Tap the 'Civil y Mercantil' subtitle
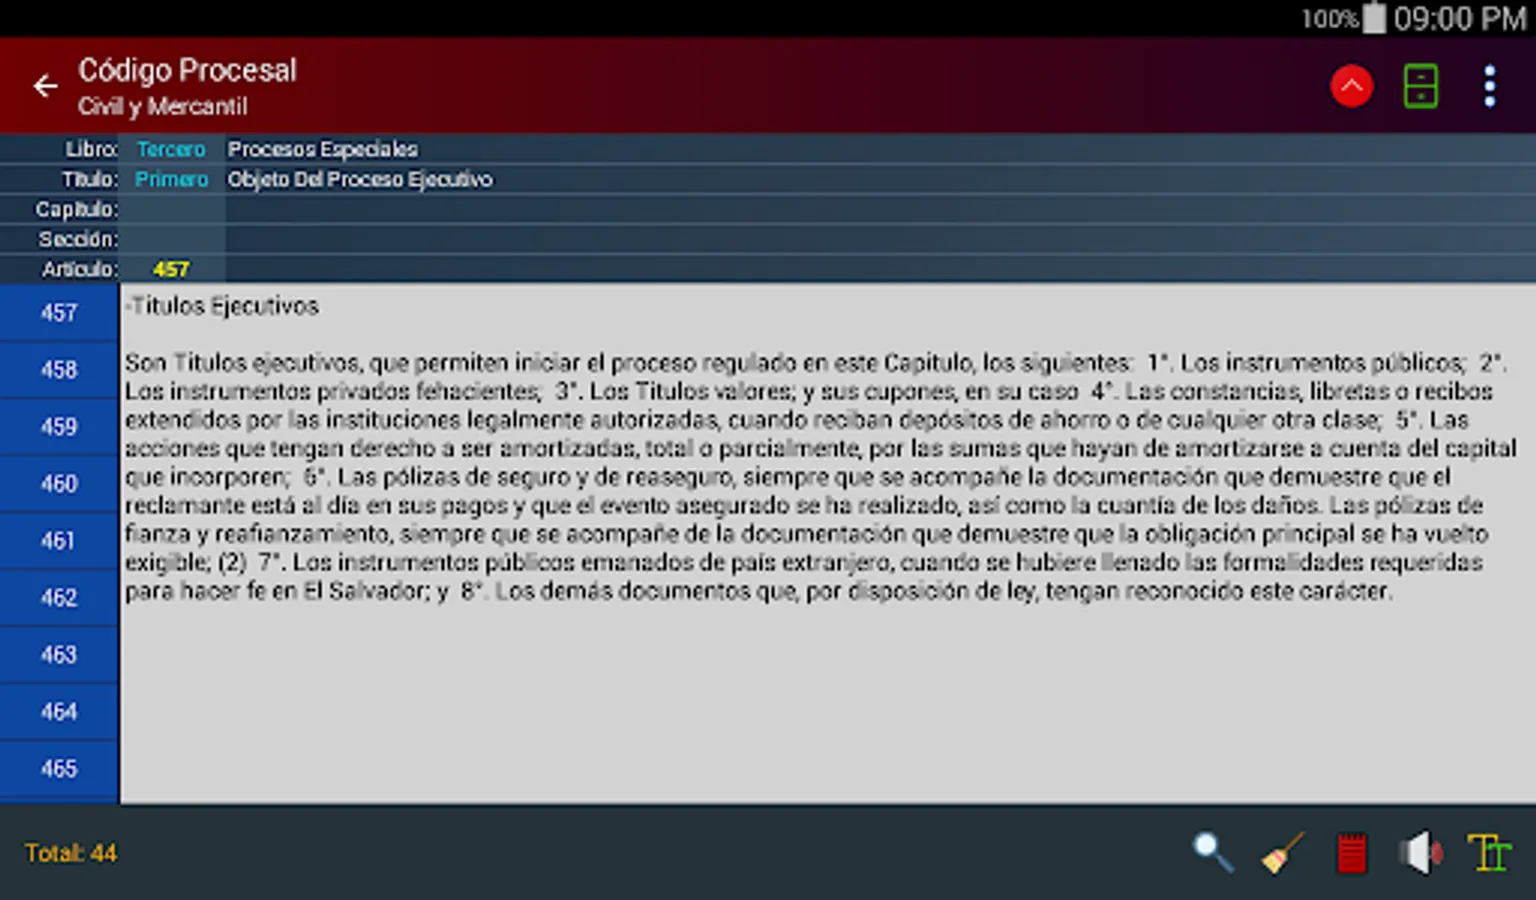The height and width of the screenshot is (900, 1536). point(163,106)
